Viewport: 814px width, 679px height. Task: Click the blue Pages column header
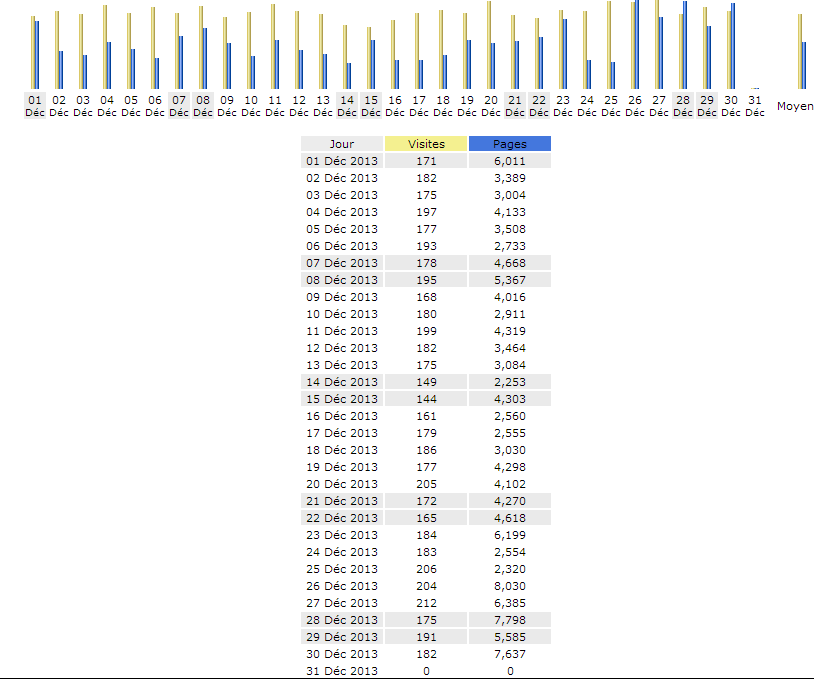510,144
